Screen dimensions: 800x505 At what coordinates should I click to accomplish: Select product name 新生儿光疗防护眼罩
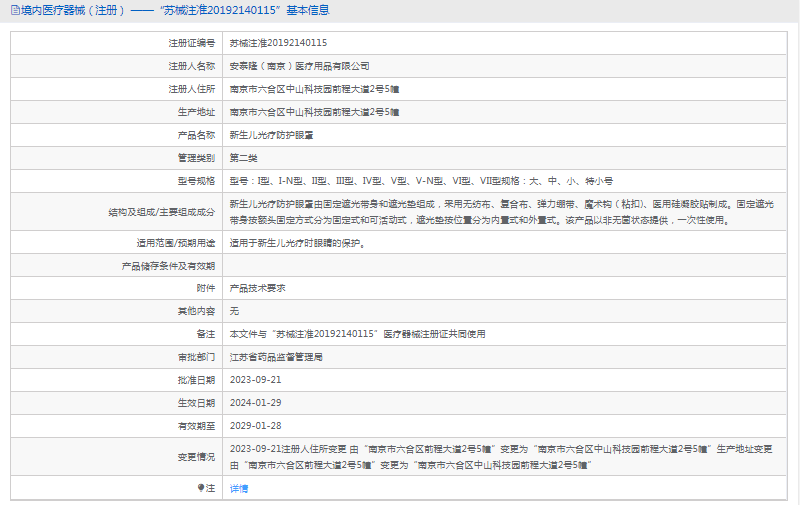coord(271,135)
